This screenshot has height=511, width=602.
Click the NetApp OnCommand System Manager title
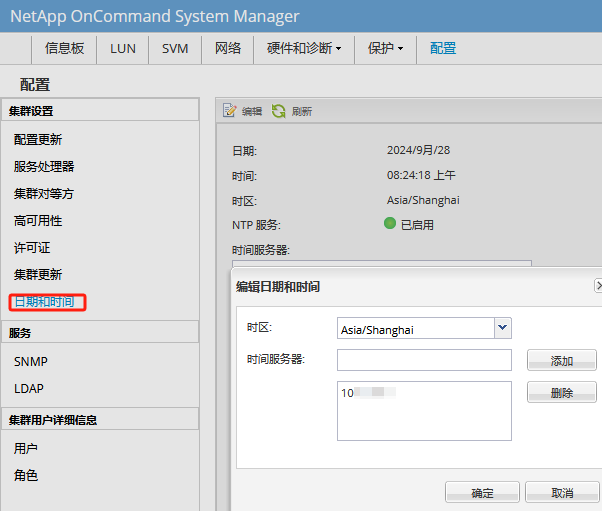point(155,16)
